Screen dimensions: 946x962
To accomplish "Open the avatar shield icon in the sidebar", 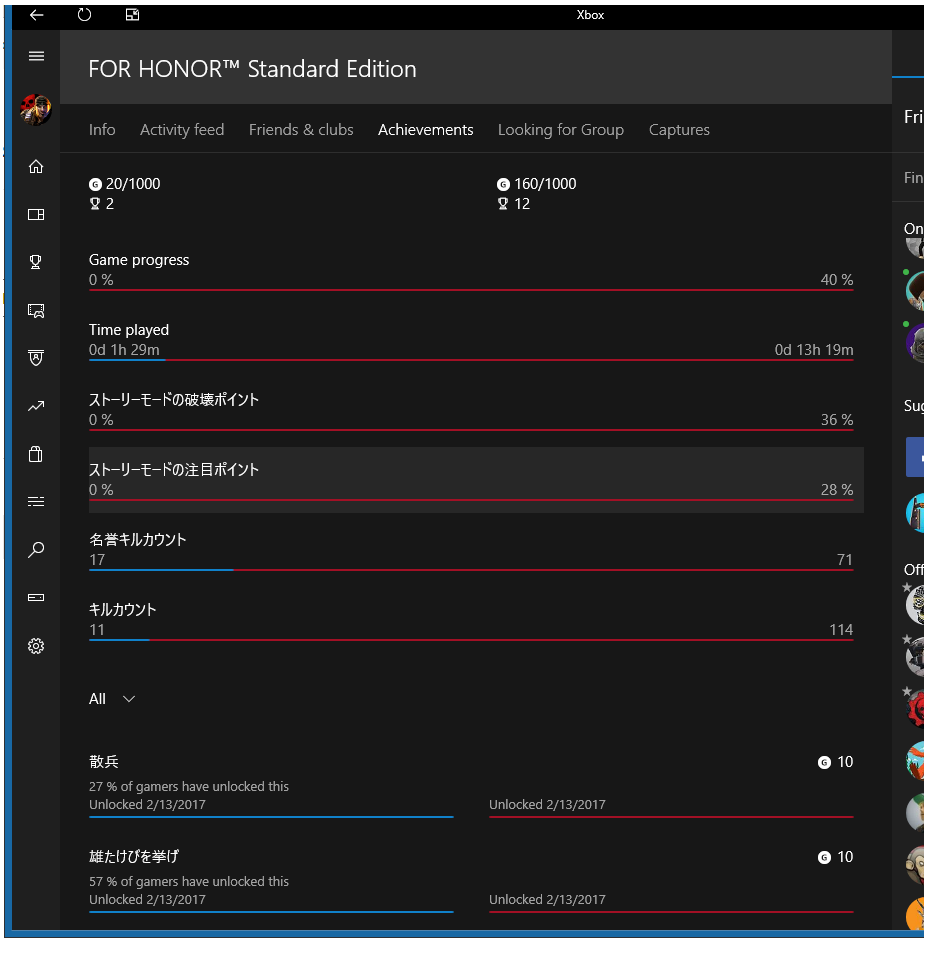I will point(36,357).
